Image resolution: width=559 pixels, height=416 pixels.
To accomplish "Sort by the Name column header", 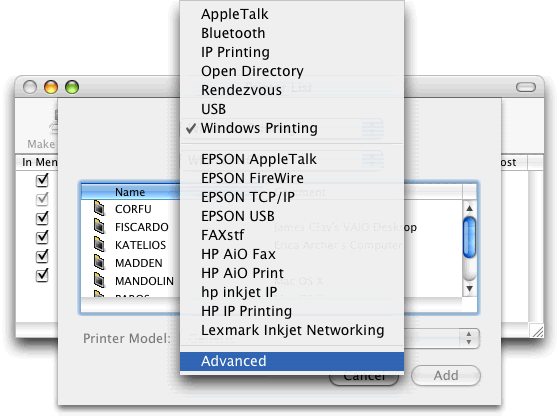I will [x=130, y=192].
